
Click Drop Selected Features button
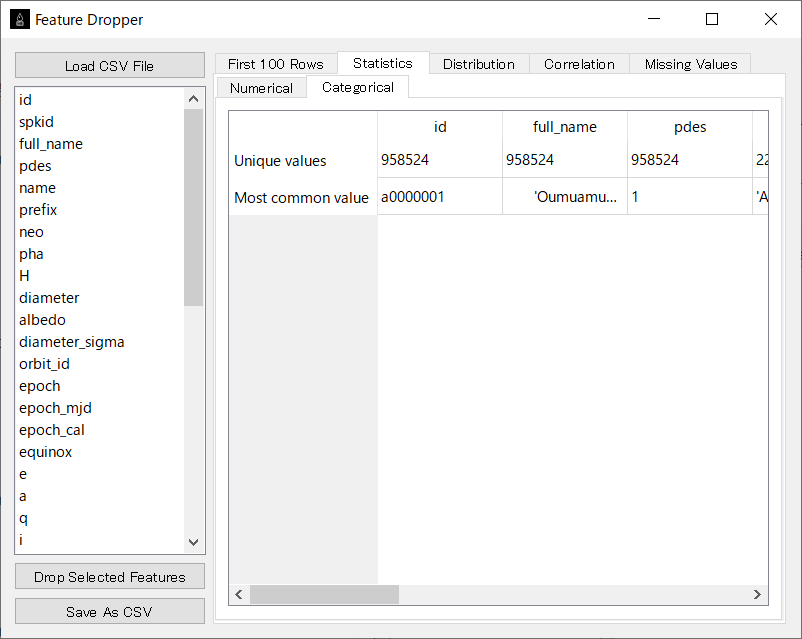[110, 577]
